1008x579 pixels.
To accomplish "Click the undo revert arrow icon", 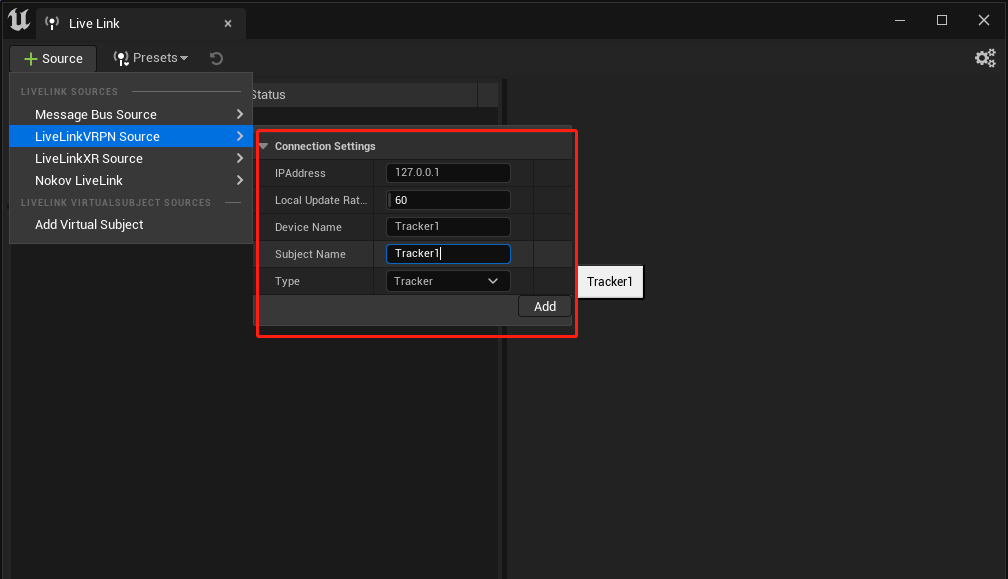I will [217, 58].
